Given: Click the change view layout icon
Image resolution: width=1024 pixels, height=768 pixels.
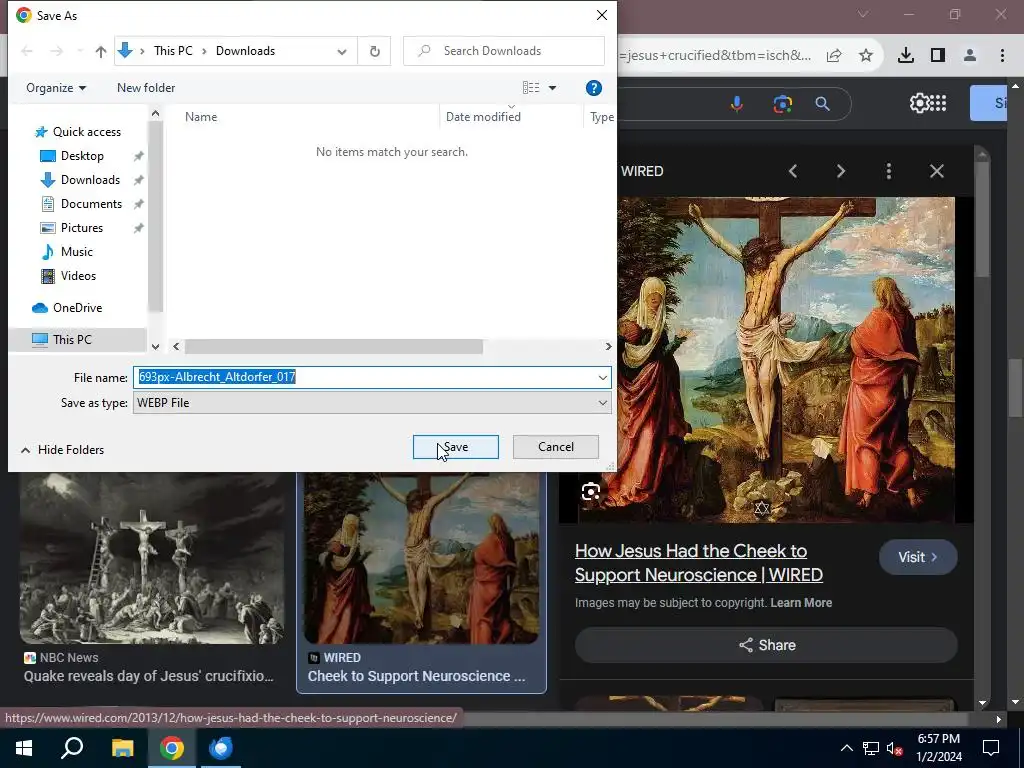Looking at the screenshot, I should tap(531, 88).
